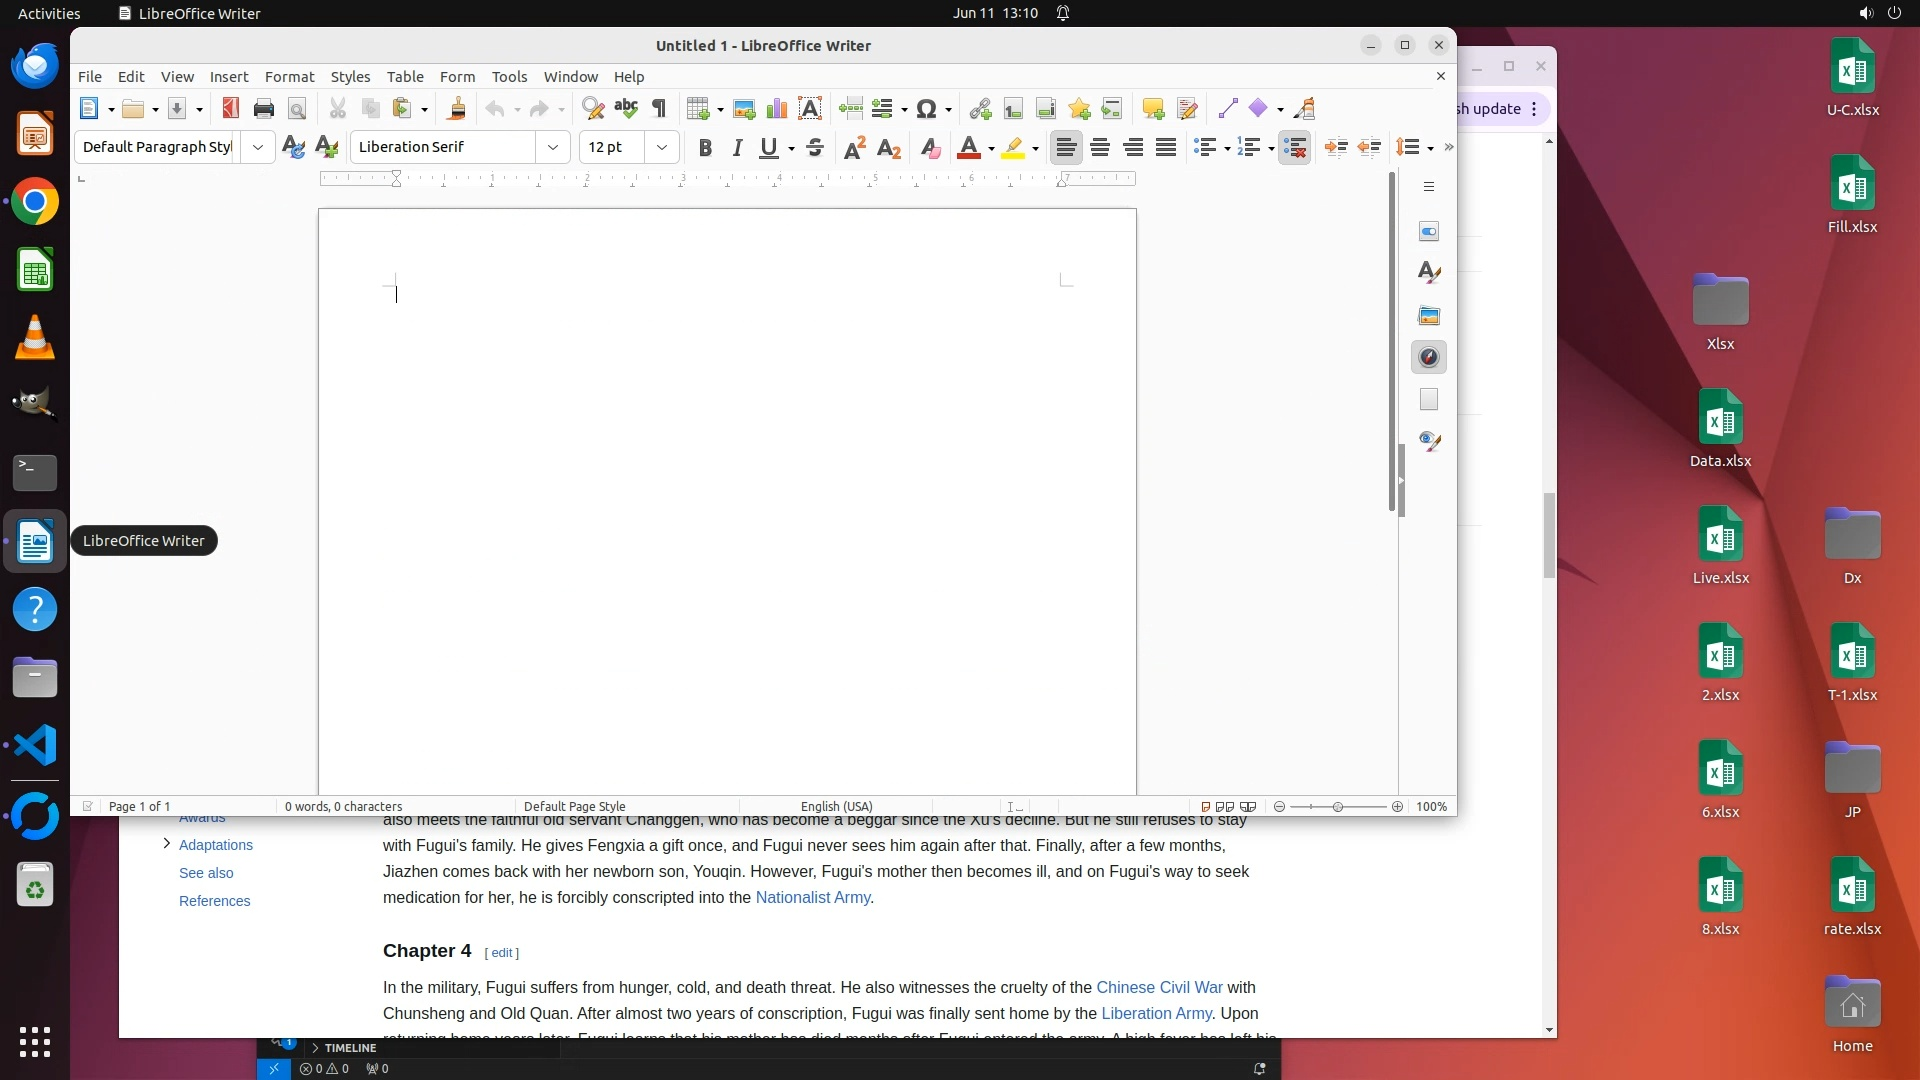The height and width of the screenshot is (1080, 1920).
Task: Toggle formatting marks pilcrow icon
Action: pos(659,109)
